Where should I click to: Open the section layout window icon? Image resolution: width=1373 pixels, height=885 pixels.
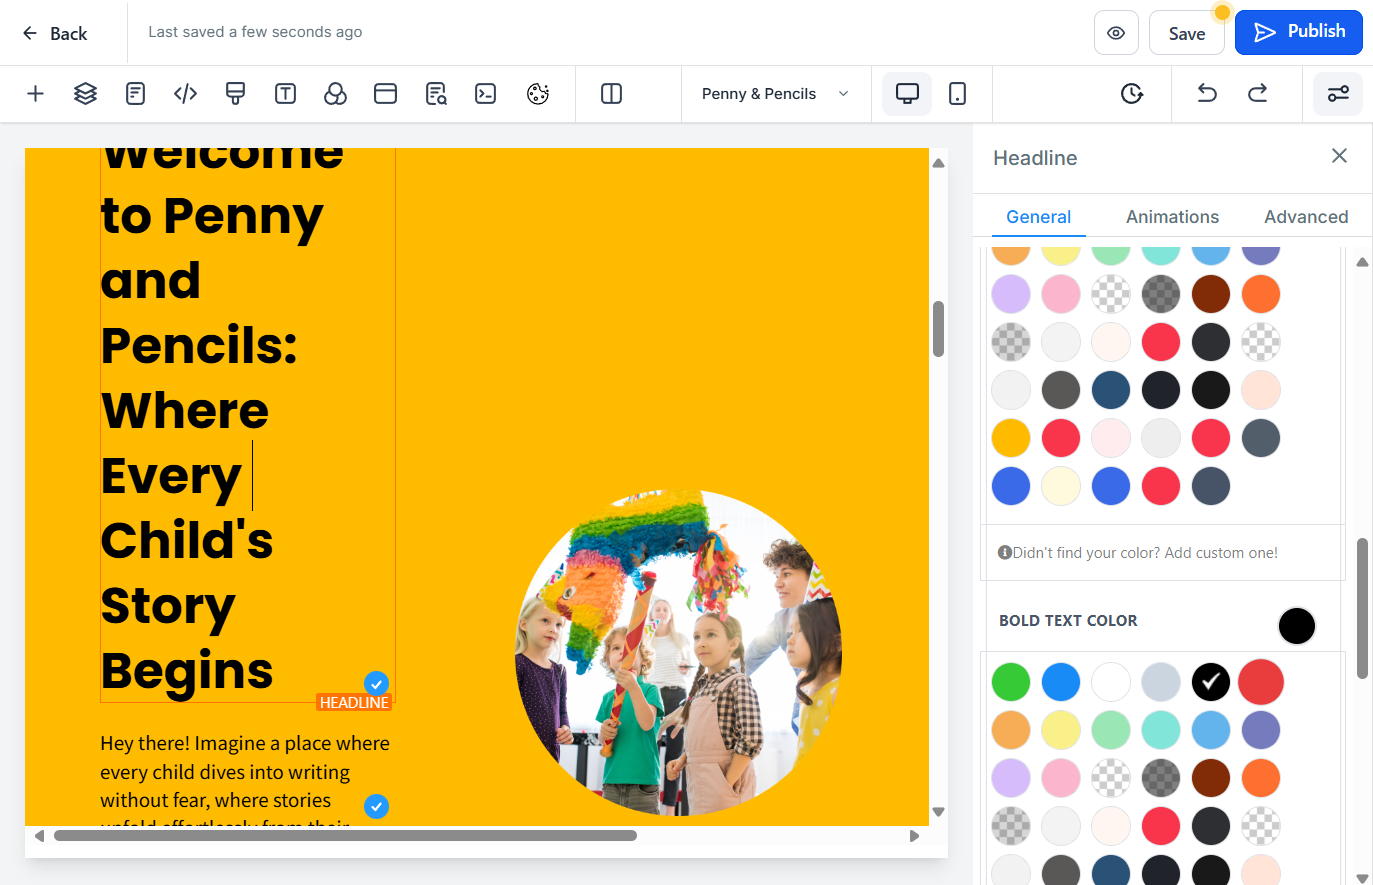coord(385,94)
